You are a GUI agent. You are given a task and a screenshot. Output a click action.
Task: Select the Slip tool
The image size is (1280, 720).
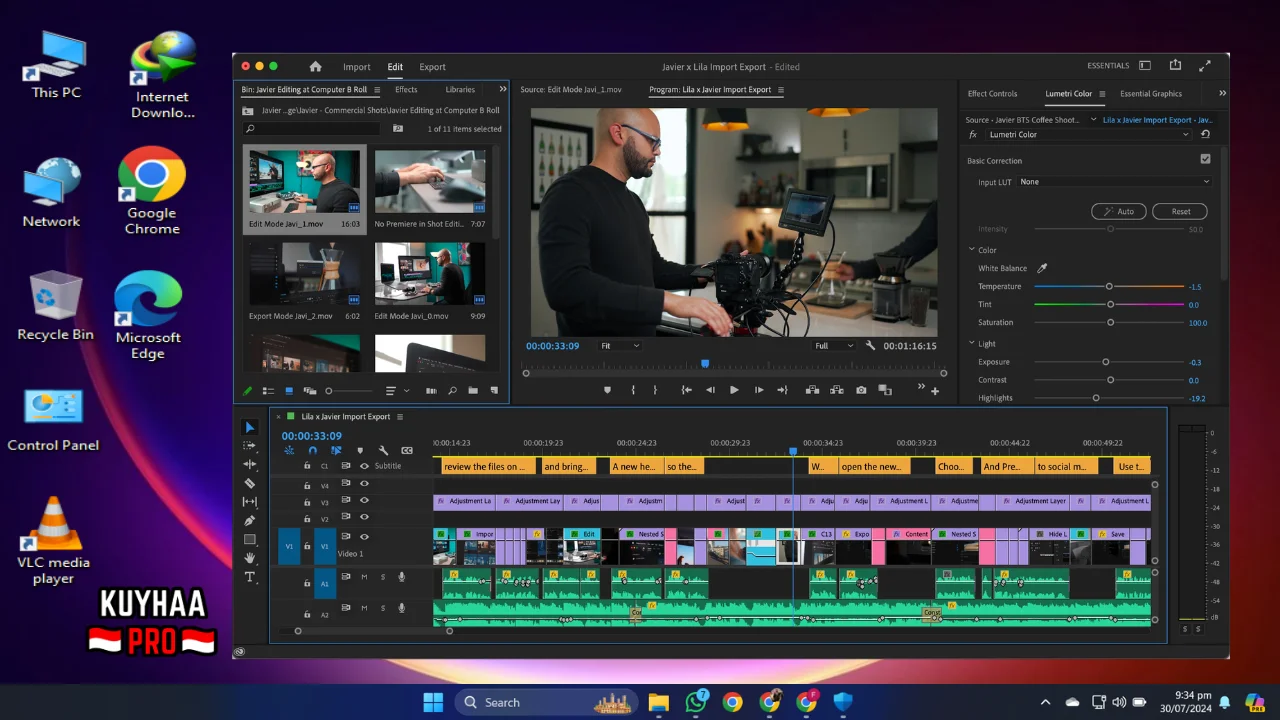click(x=250, y=502)
